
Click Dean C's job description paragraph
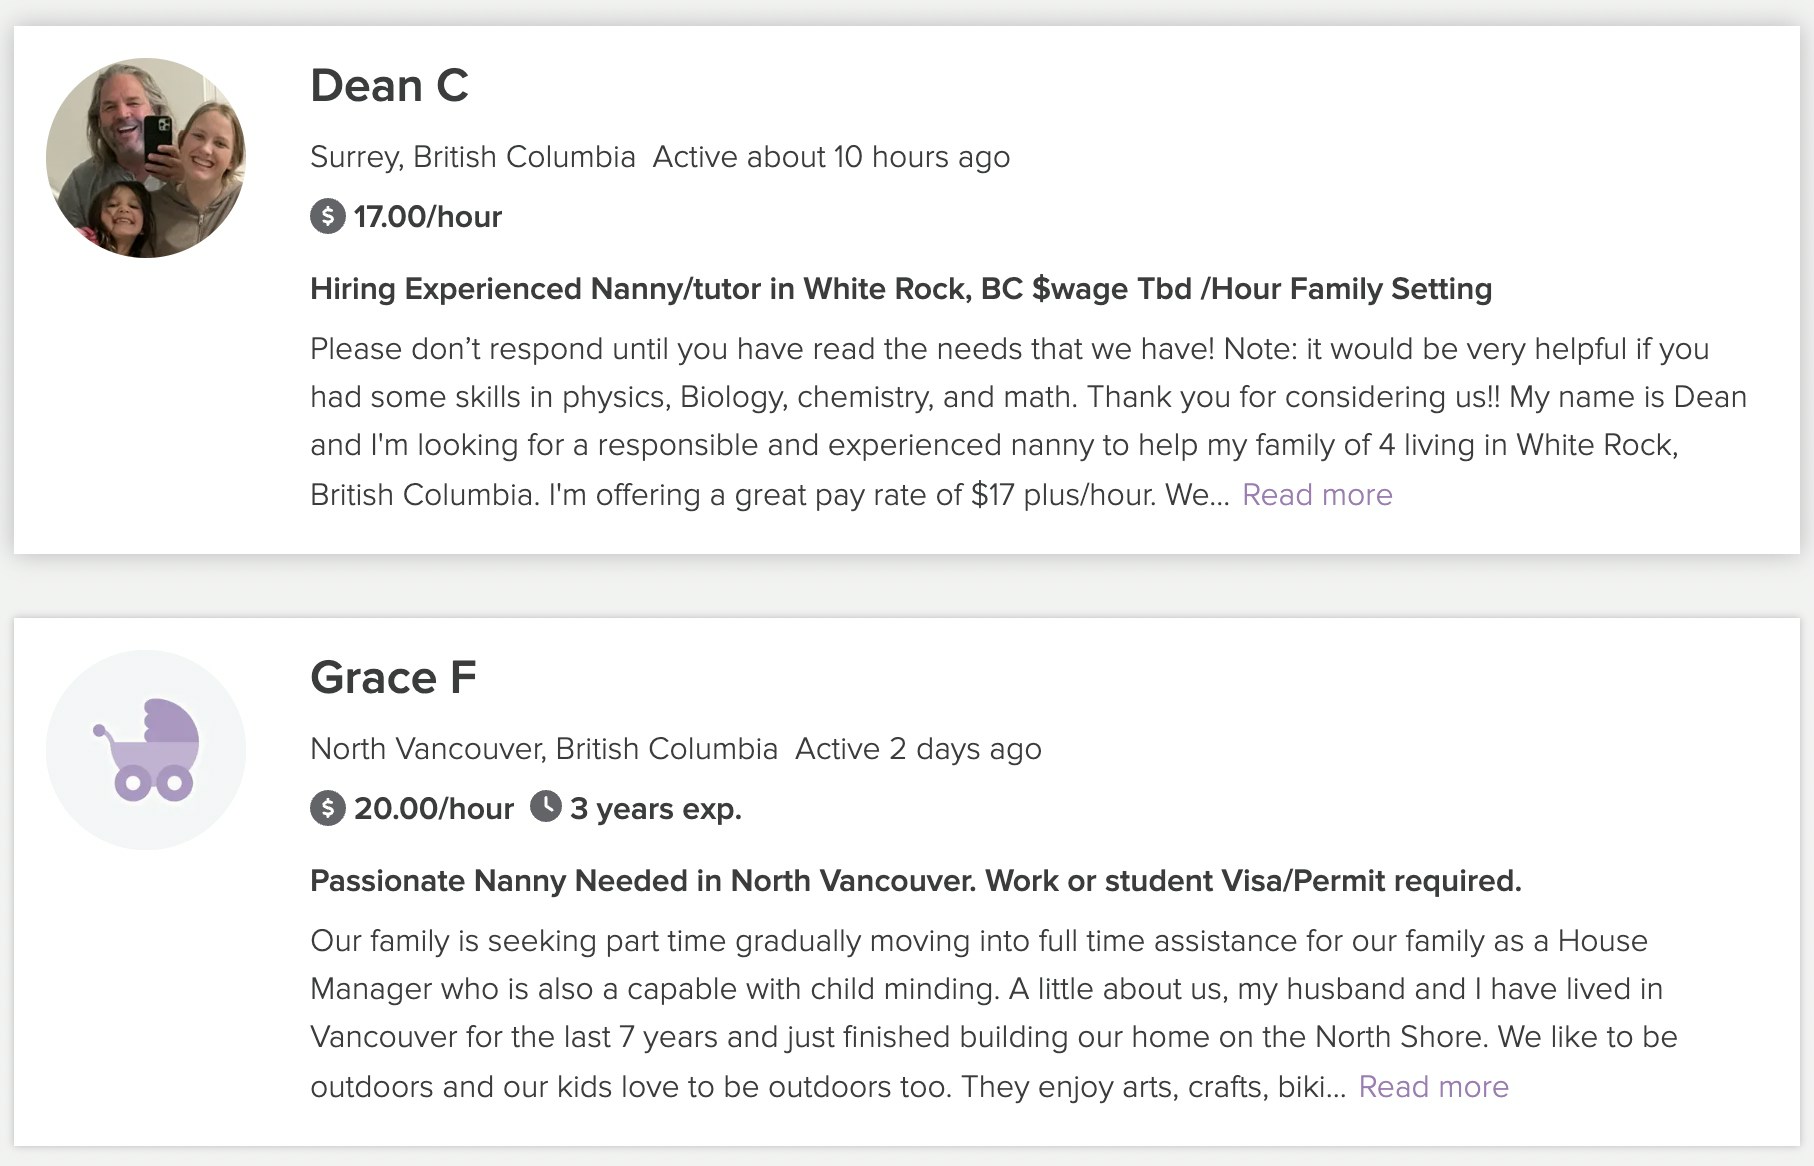[x=1000, y=421]
